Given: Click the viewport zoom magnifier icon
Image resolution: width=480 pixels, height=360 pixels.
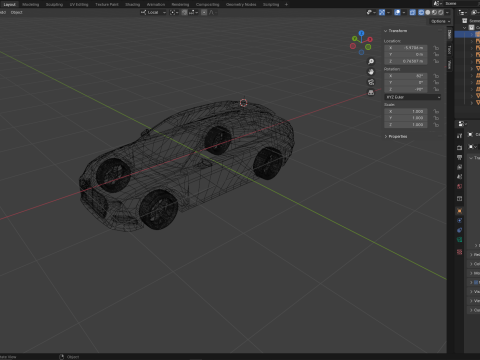Looking at the screenshot, I should click(x=371, y=62).
